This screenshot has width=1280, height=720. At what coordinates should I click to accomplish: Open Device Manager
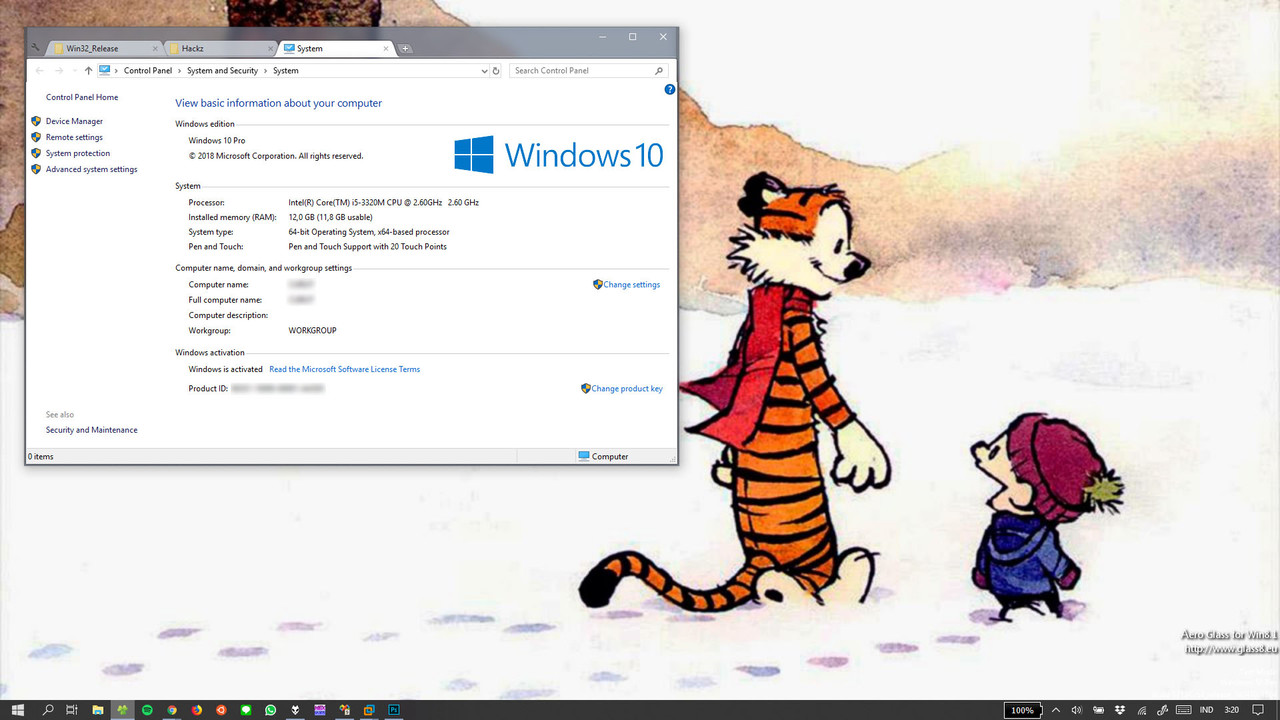tap(74, 121)
